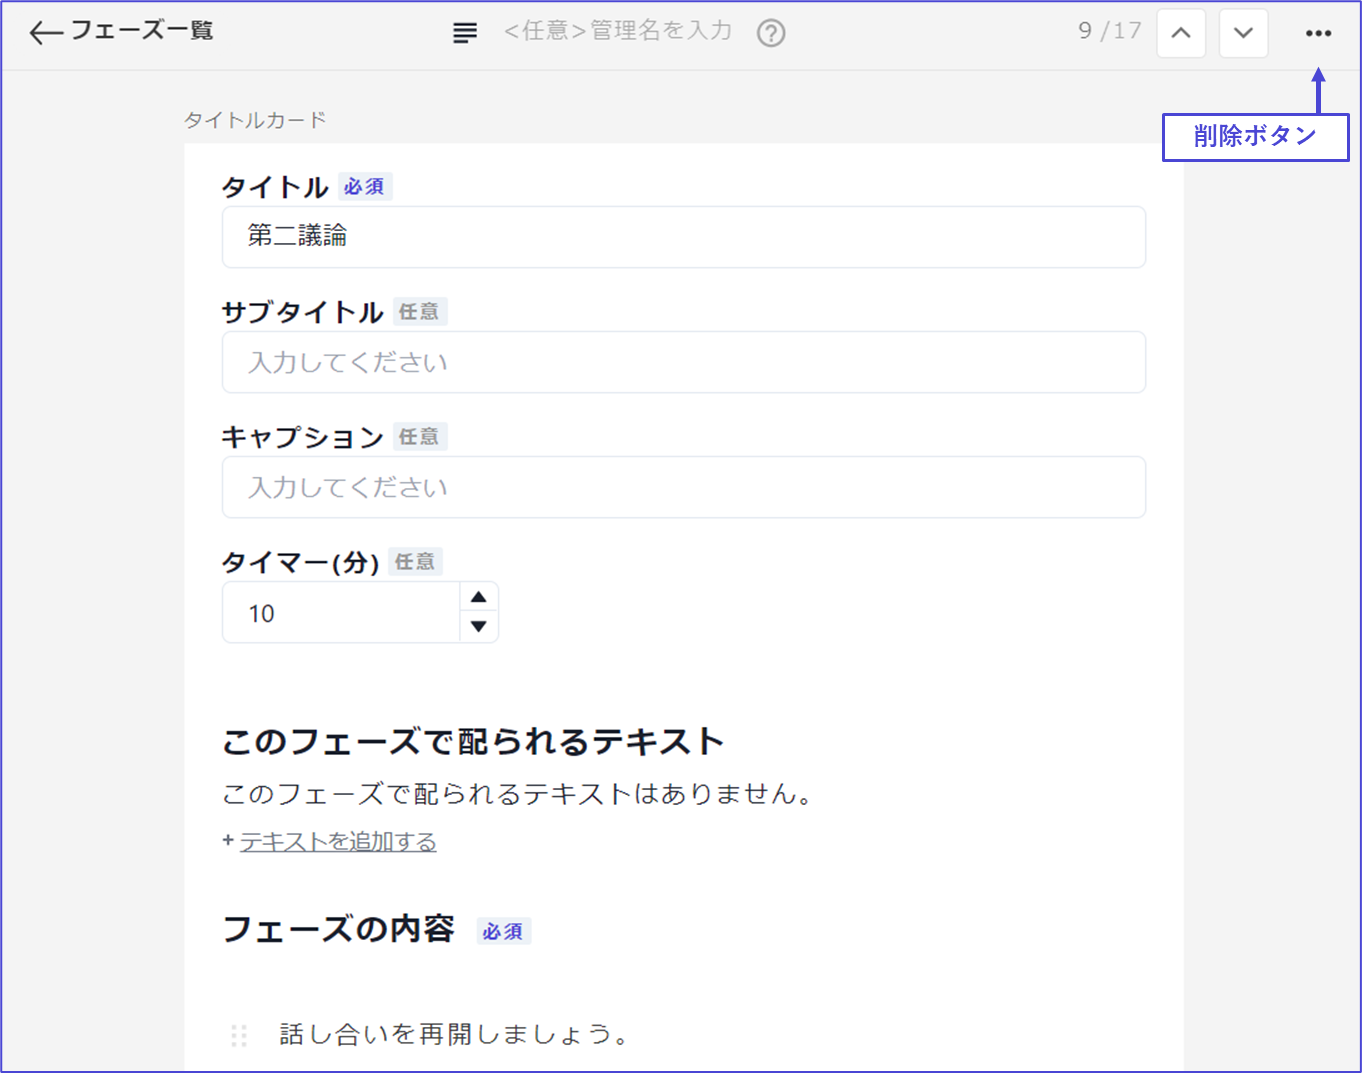Grab the drag handle beside 話し合いを再開しましょう
Screen dimensions: 1362x1073
click(x=239, y=1035)
